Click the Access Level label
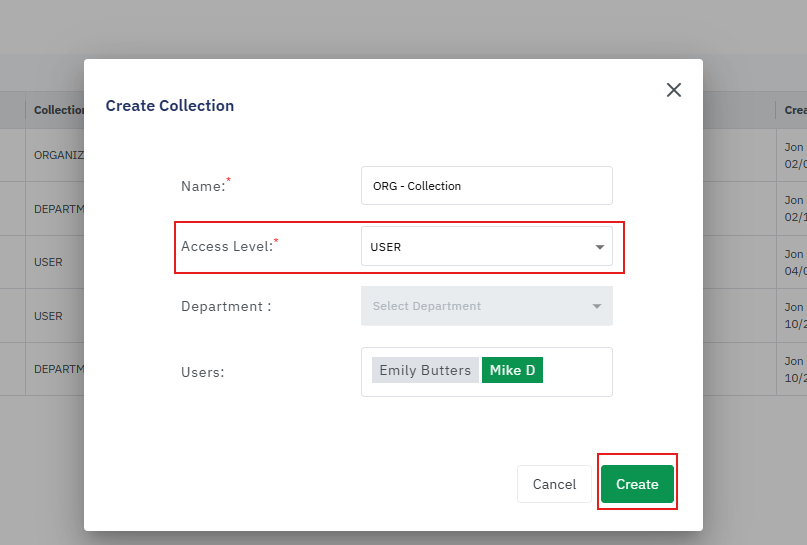This screenshot has width=807, height=545. [226, 247]
